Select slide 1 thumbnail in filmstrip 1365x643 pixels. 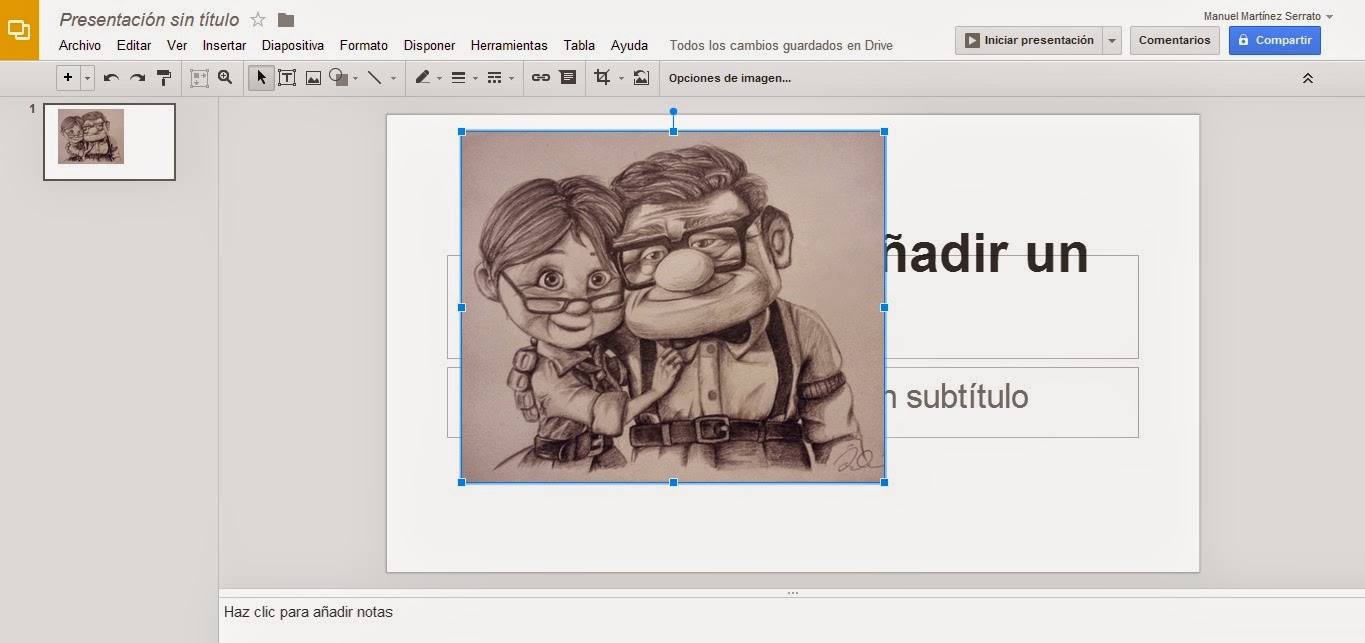point(109,142)
